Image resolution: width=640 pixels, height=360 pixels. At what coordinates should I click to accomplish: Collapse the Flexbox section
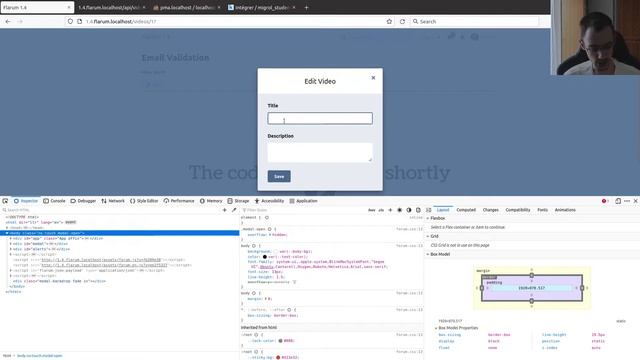pos(428,218)
